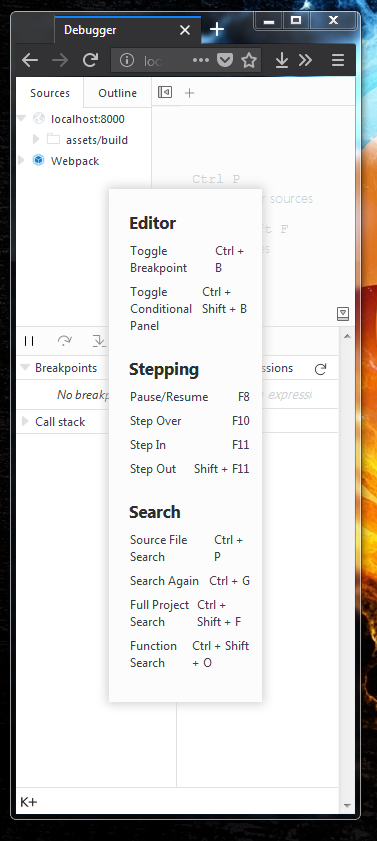
Task: Click the Step Out shortcut row
Action: click(x=190, y=469)
